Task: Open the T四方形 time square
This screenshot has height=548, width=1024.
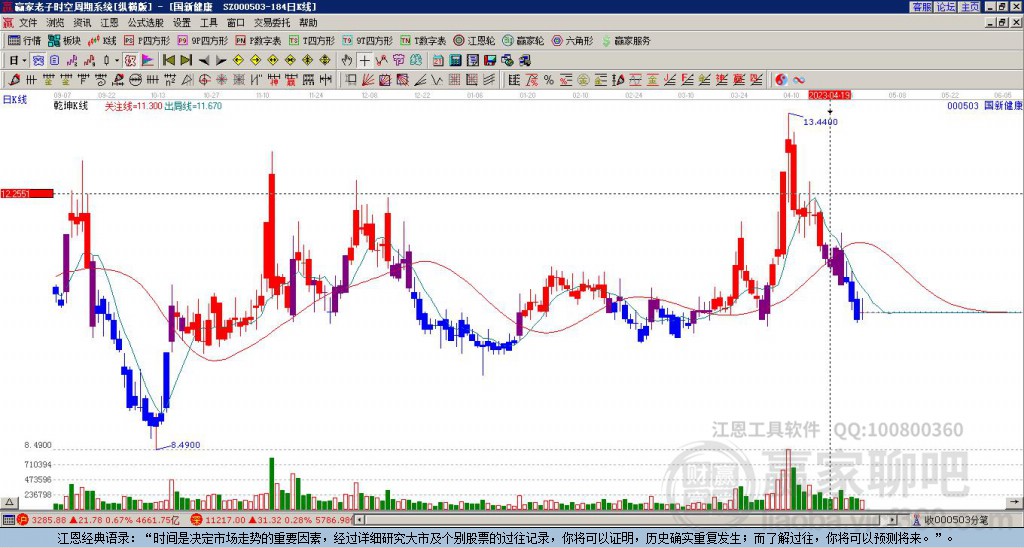Action: 312,40
